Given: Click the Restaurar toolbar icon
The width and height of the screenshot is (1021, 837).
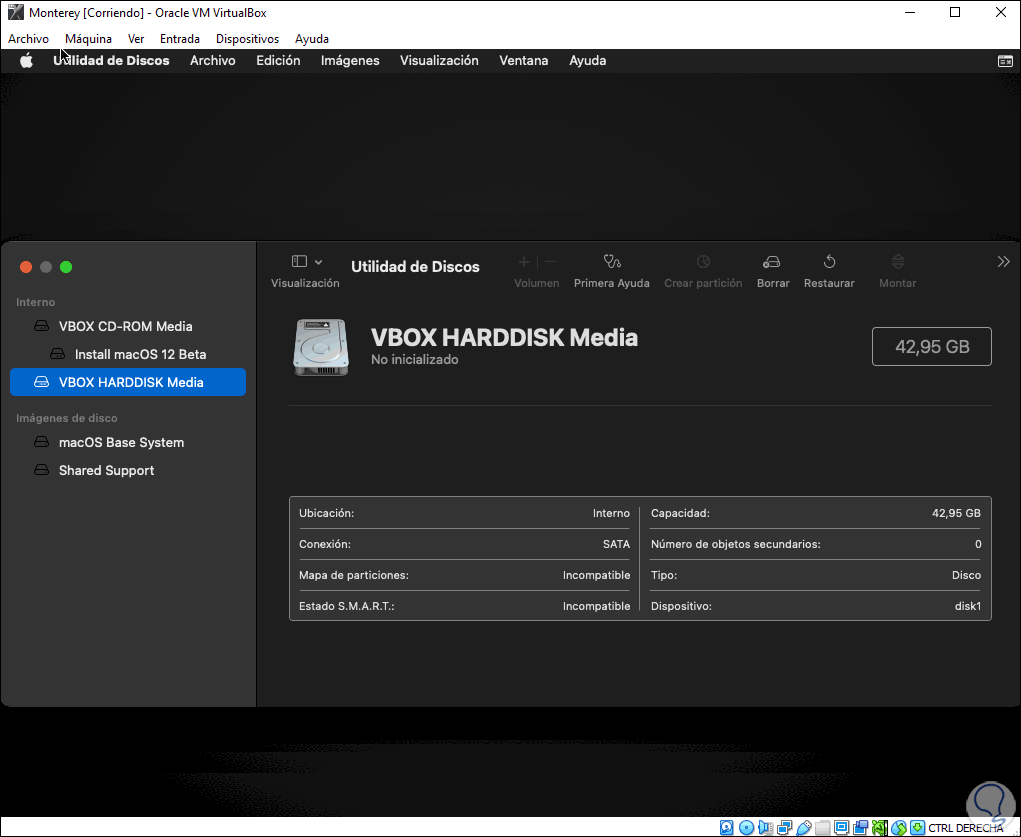Looking at the screenshot, I should click(829, 262).
